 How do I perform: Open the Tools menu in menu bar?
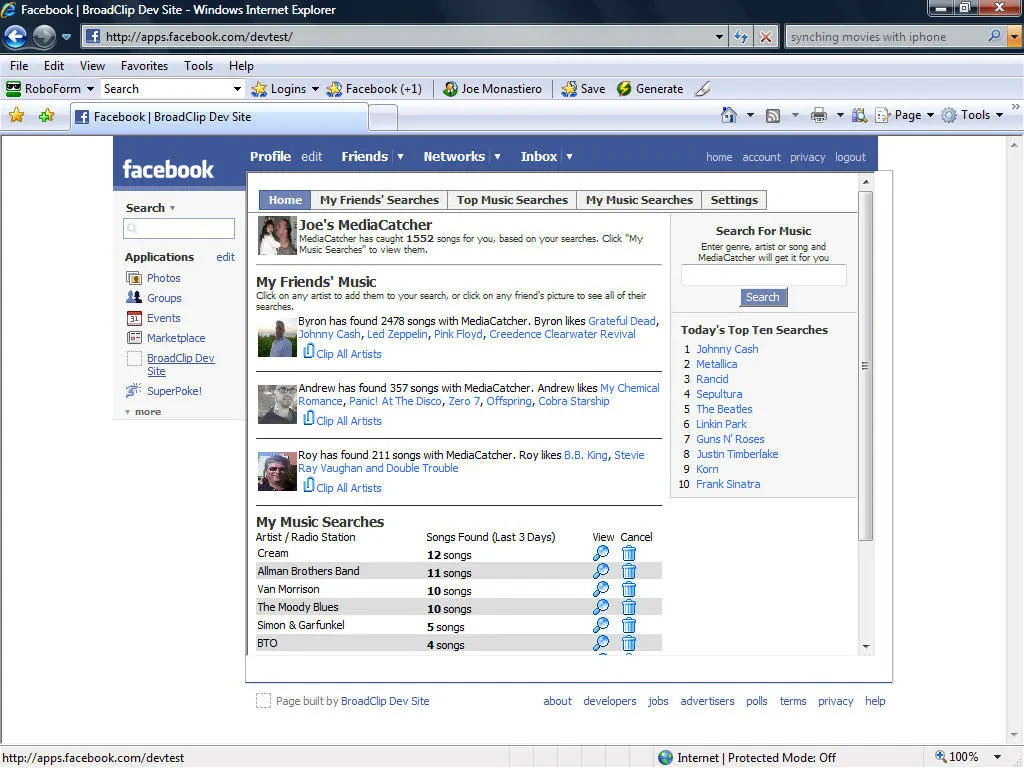(x=199, y=66)
